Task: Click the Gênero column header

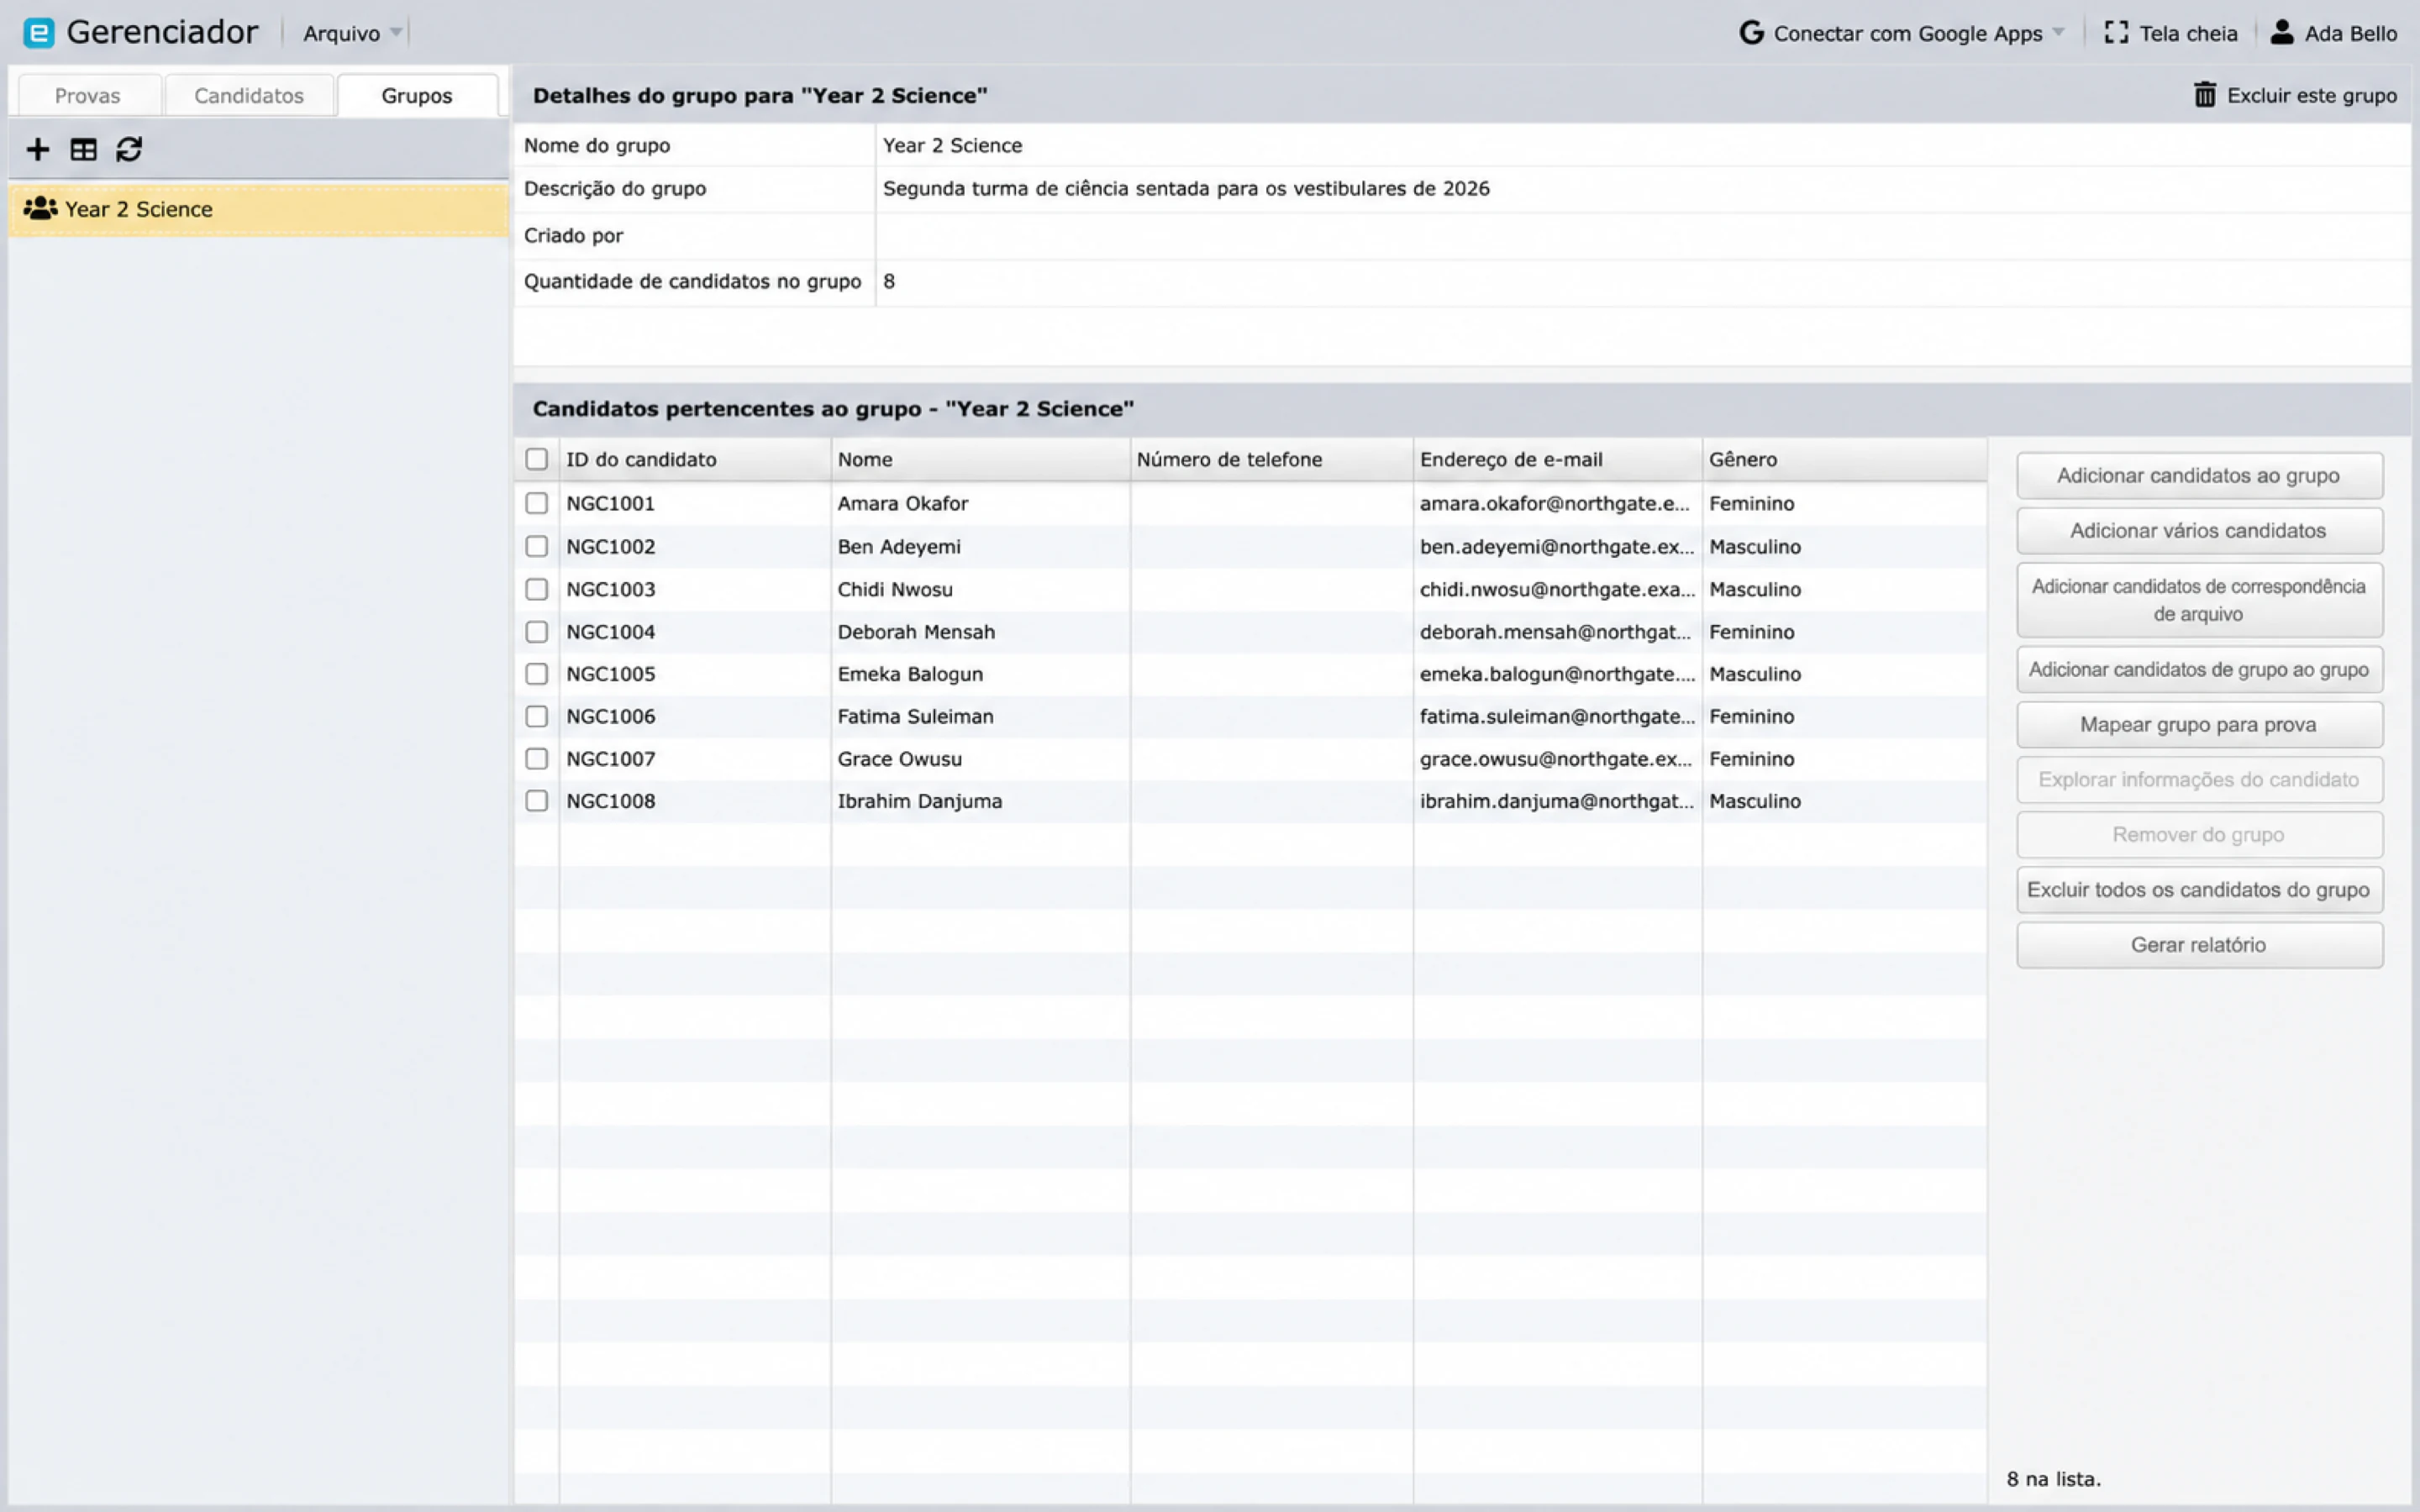Action: tap(1844, 459)
